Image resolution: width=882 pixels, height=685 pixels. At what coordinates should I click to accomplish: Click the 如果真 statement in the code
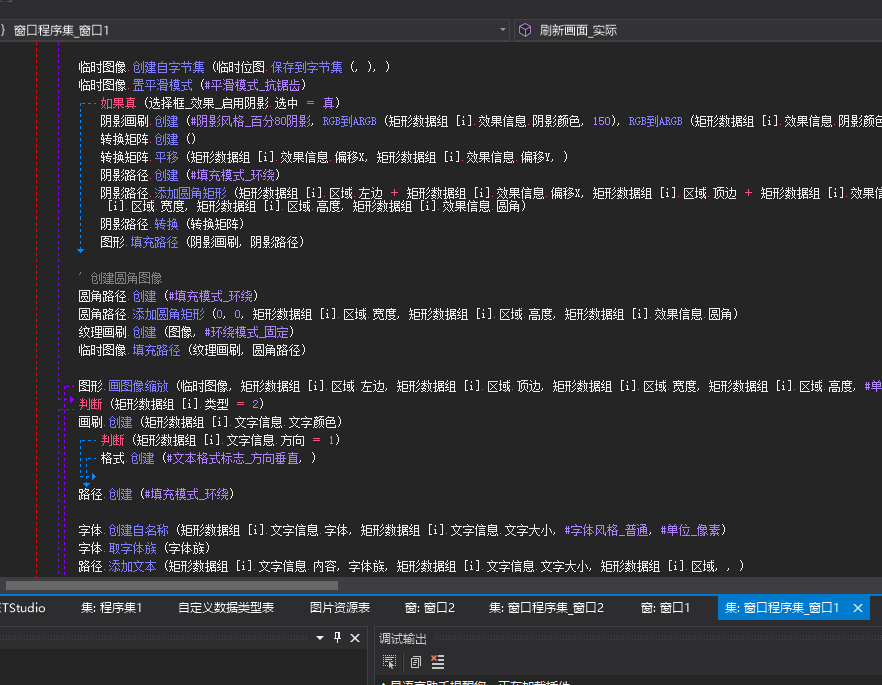pos(118,103)
